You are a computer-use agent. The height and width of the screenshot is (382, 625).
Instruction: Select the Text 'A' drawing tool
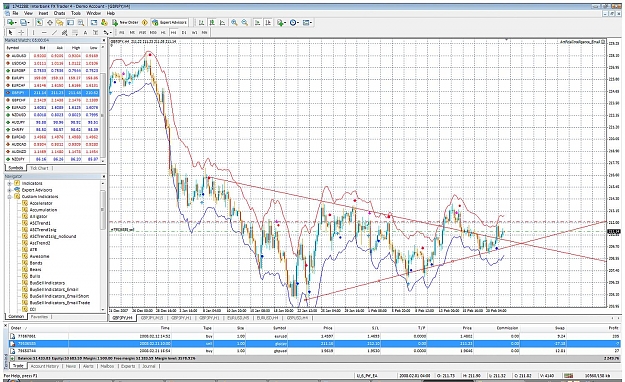point(85,33)
